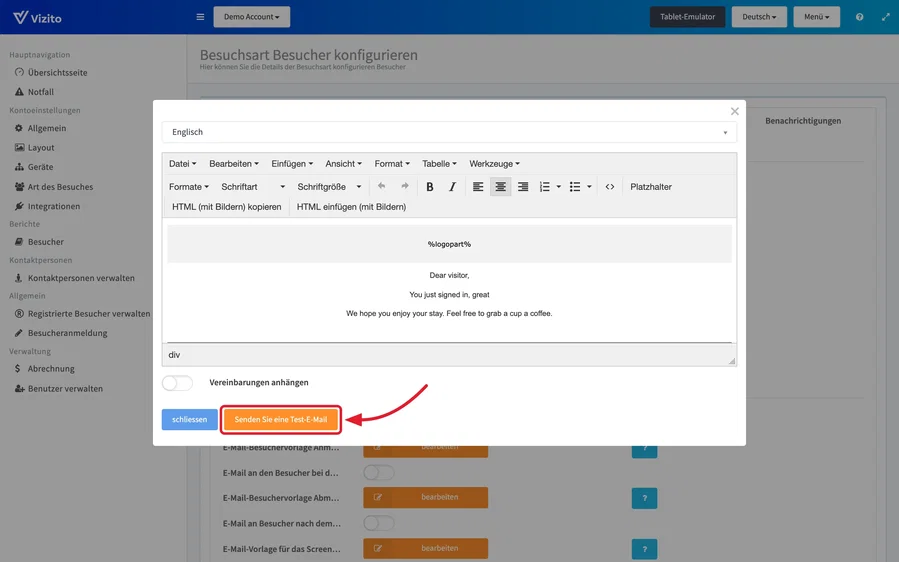Open the Ansicht menu

(343, 163)
